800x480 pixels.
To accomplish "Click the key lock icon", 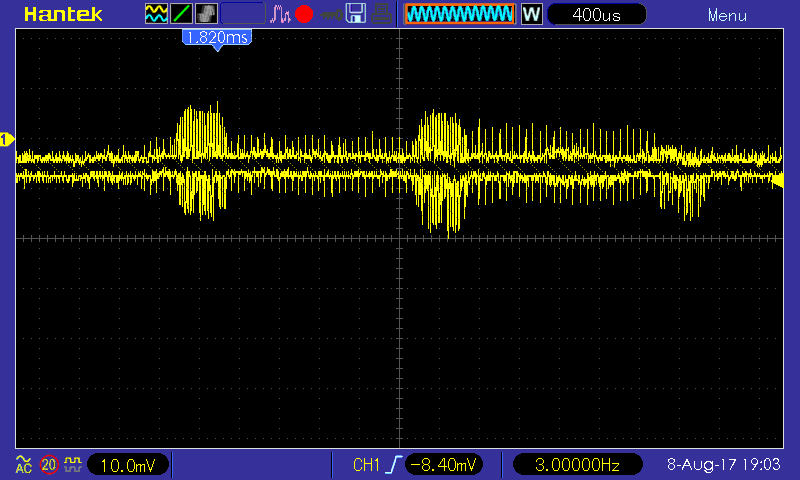I will [332, 15].
